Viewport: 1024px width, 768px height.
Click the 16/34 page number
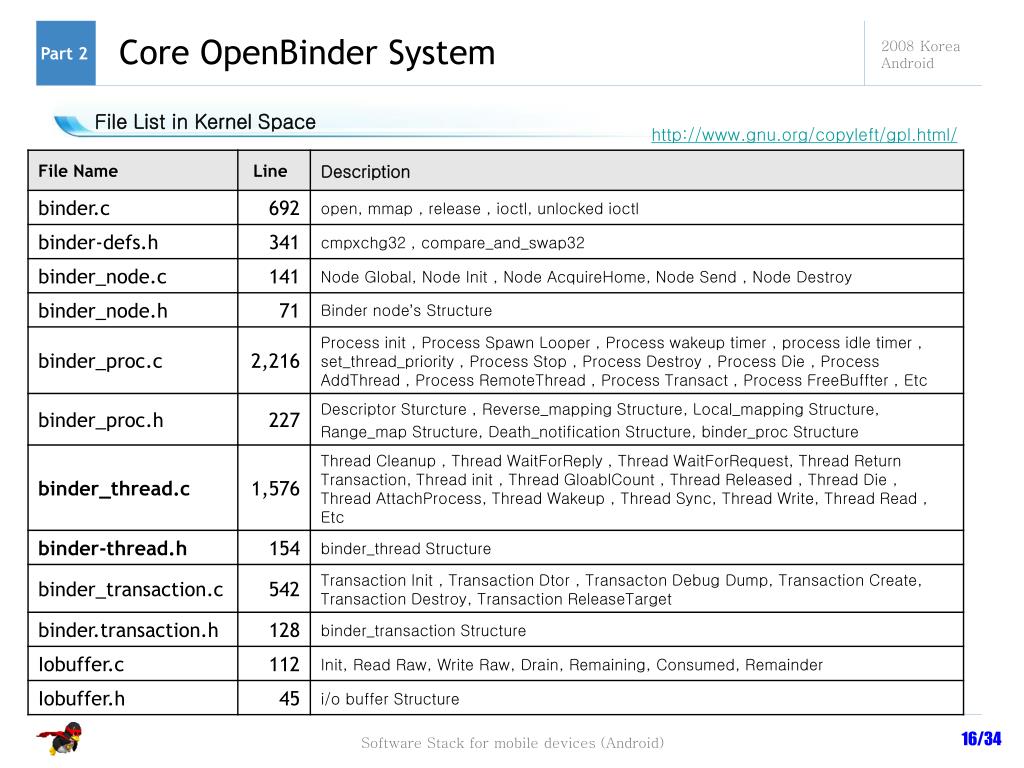(980, 739)
